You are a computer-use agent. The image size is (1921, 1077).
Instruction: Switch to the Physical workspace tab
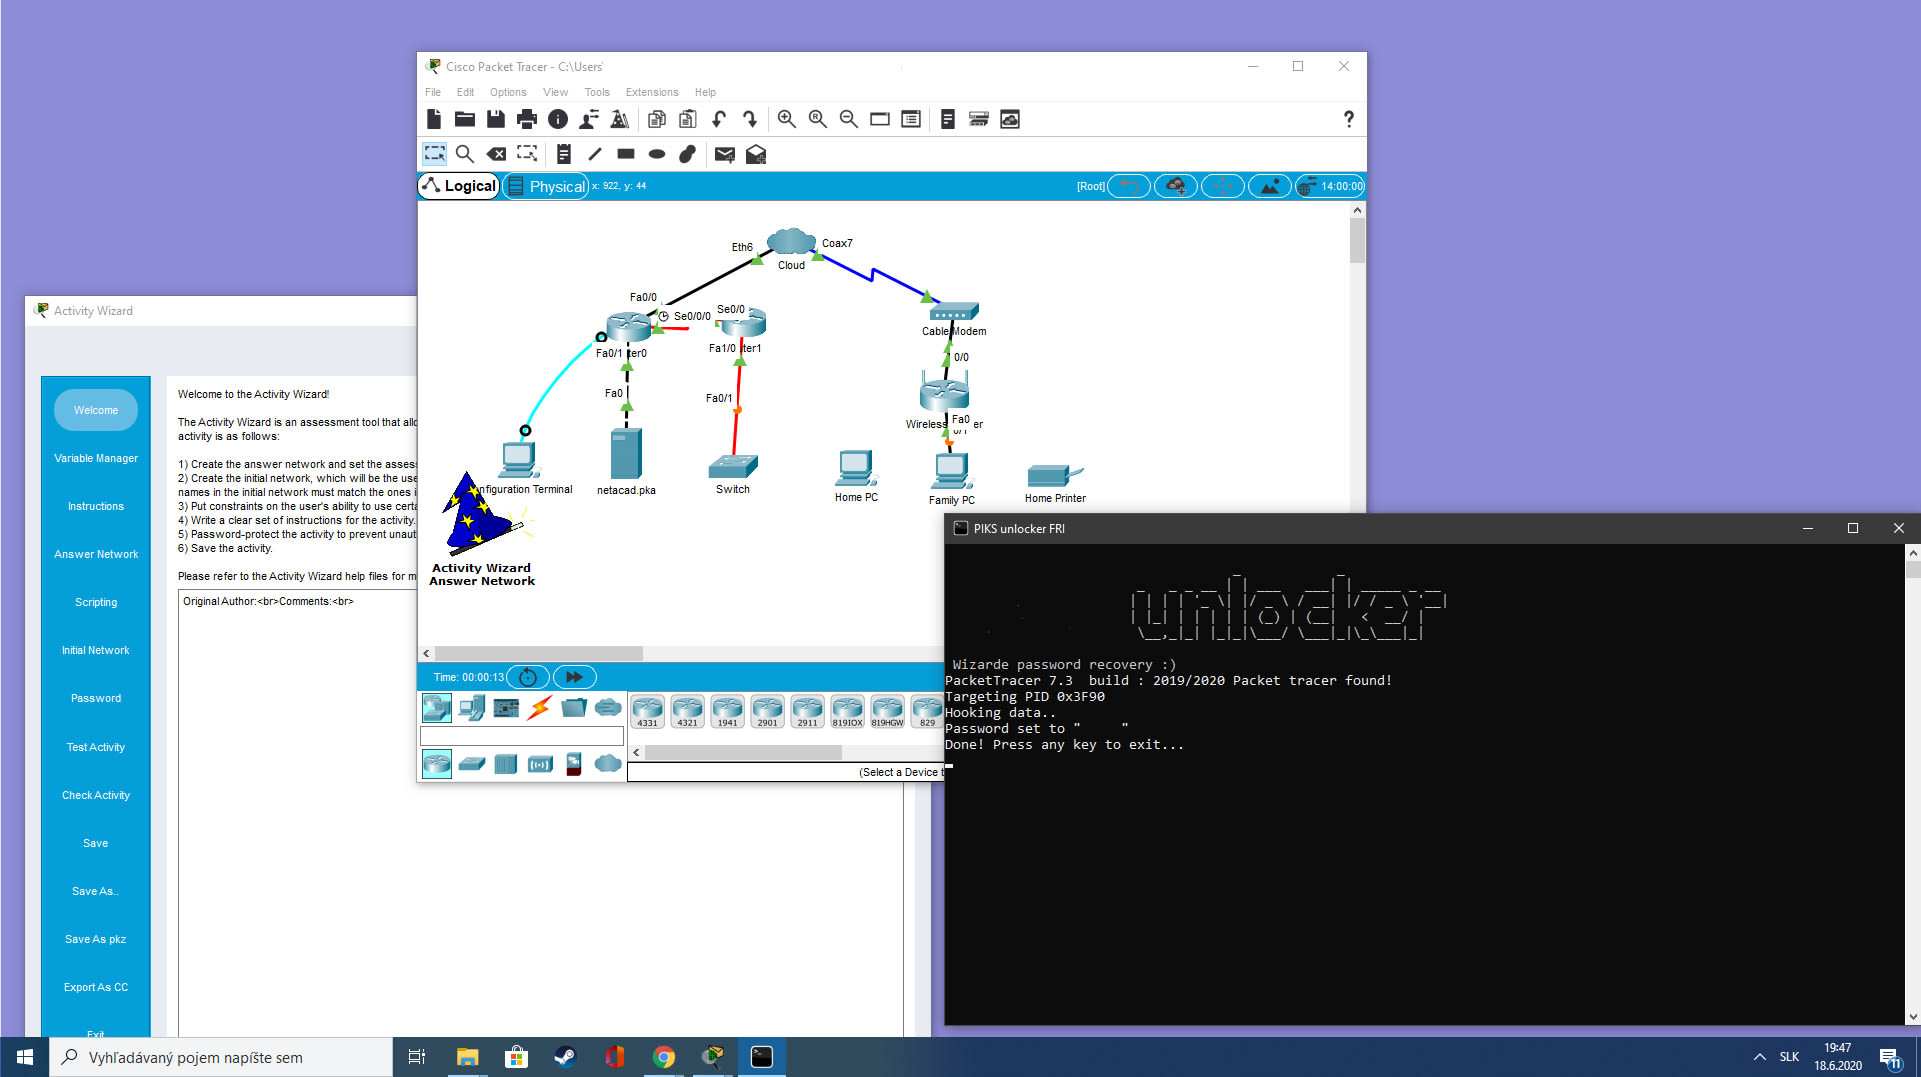(x=546, y=186)
